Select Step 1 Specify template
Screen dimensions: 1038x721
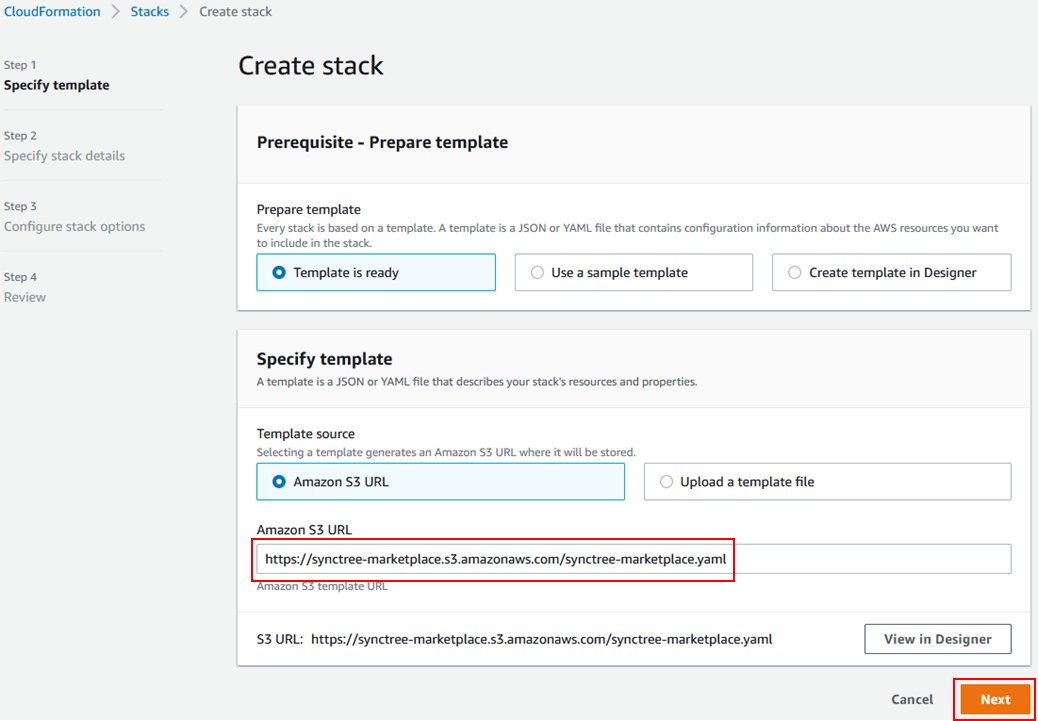[56, 85]
